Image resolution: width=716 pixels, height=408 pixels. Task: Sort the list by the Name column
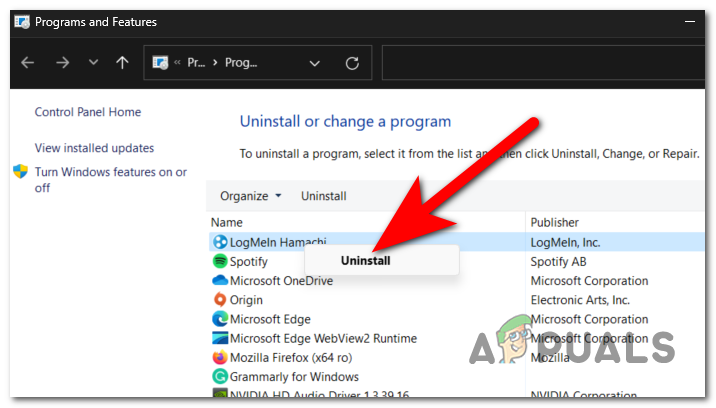pyautogui.click(x=226, y=223)
